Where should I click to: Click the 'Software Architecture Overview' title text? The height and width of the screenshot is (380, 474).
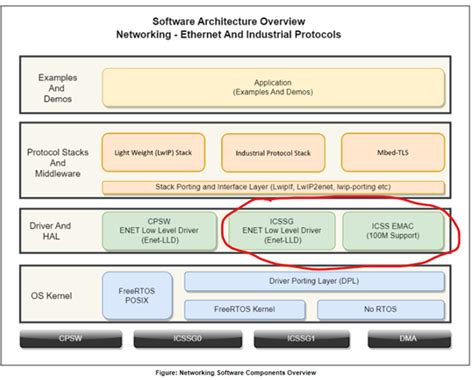click(x=229, y=22)
